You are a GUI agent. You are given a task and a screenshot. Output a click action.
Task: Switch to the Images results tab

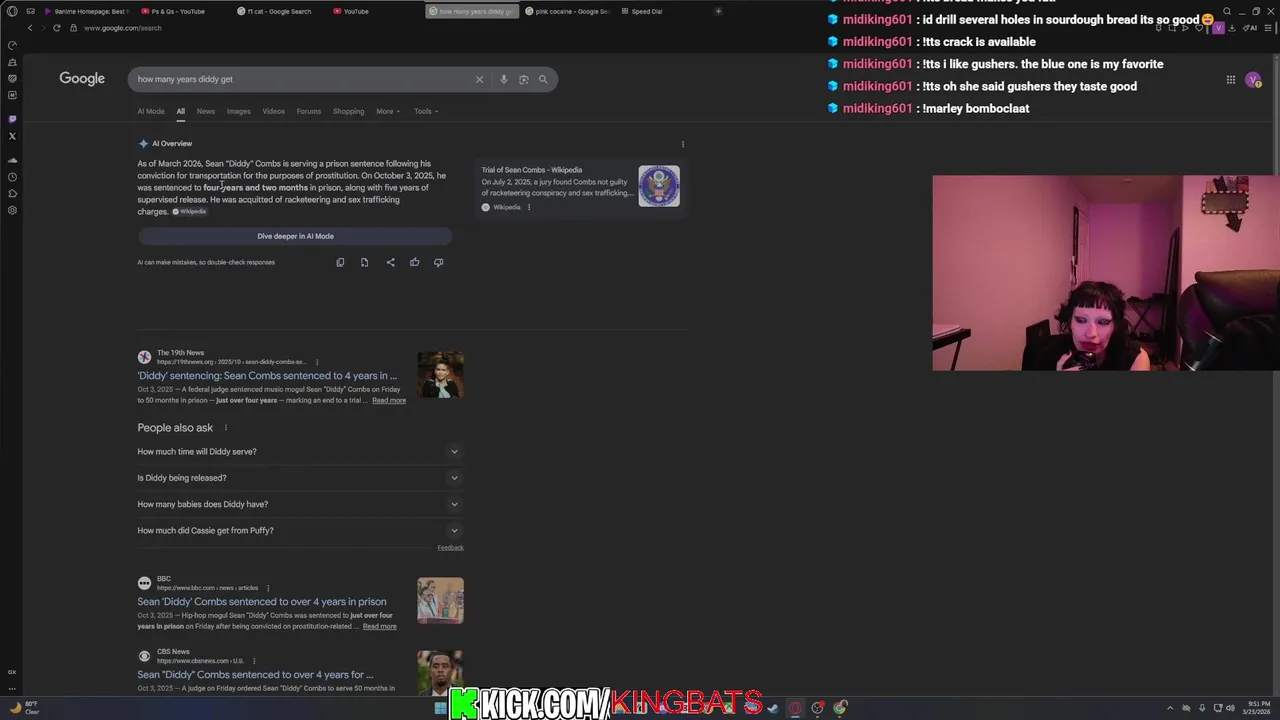click(x=238, y=111)
